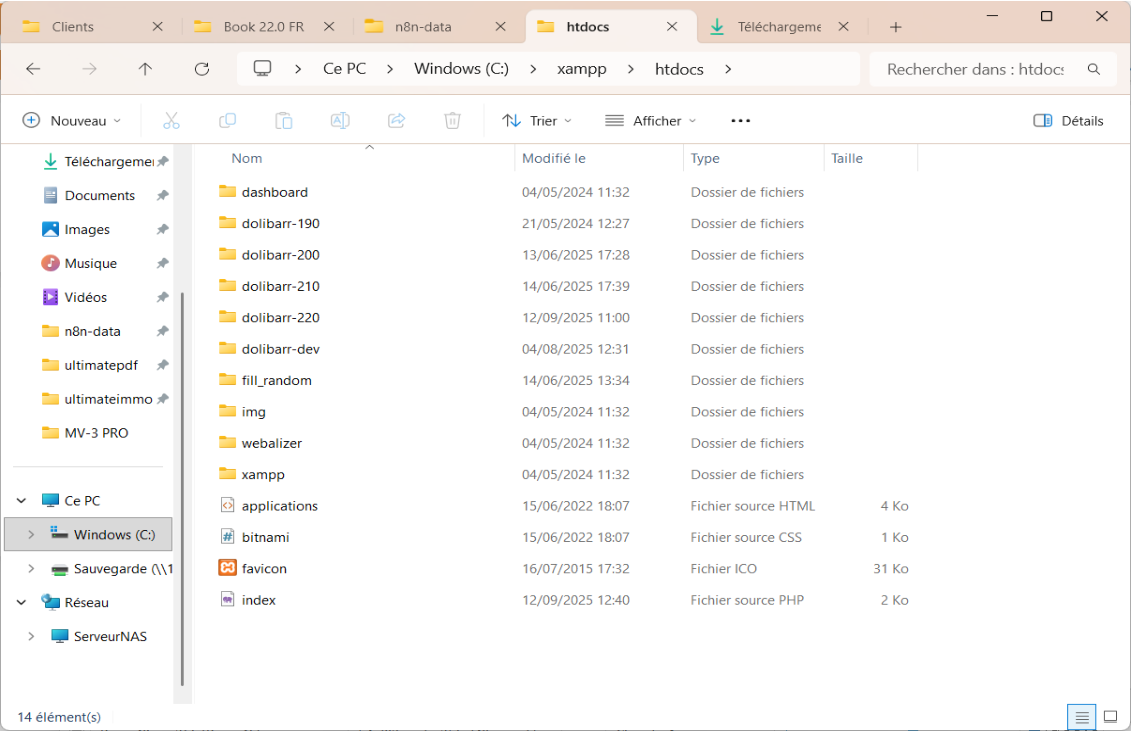Viewport: 1131px width, 731px height.
Task: Unpin Documents from quick access
Action: [162, 196]
